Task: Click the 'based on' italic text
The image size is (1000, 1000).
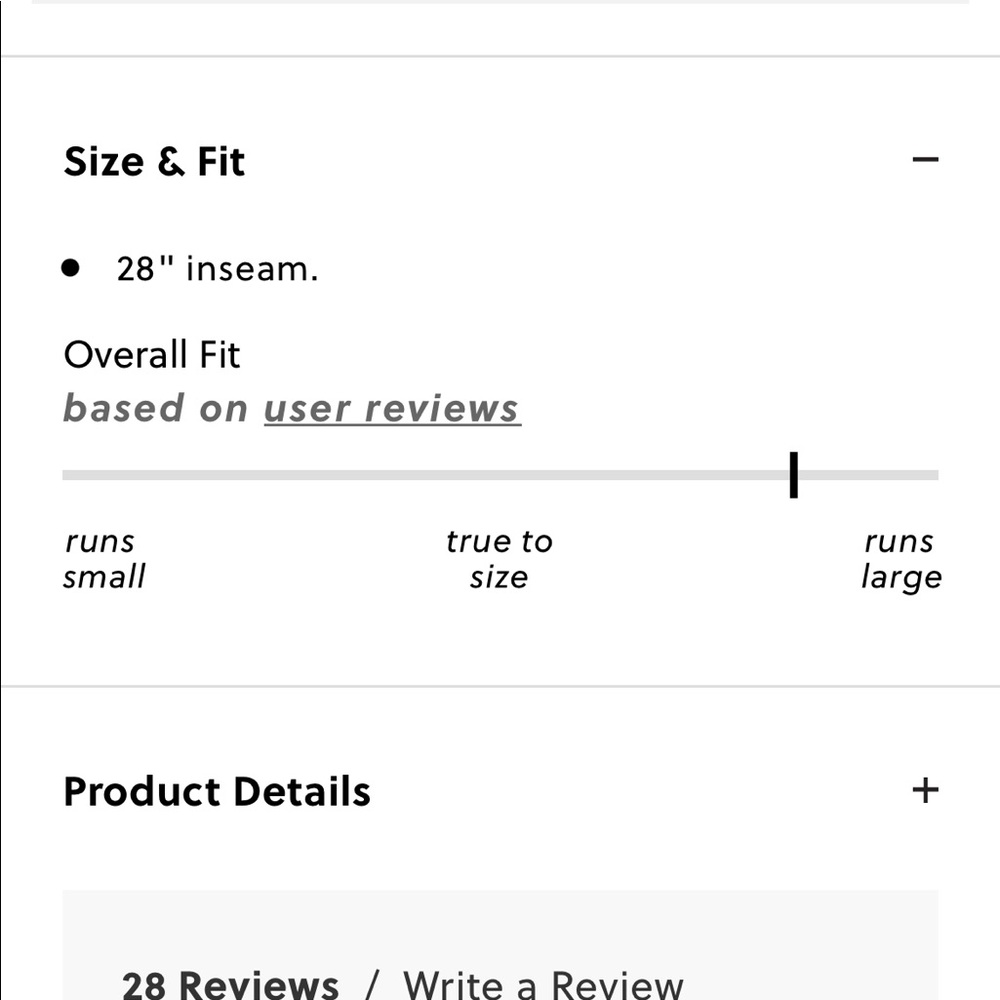Action: click(155, 409)
